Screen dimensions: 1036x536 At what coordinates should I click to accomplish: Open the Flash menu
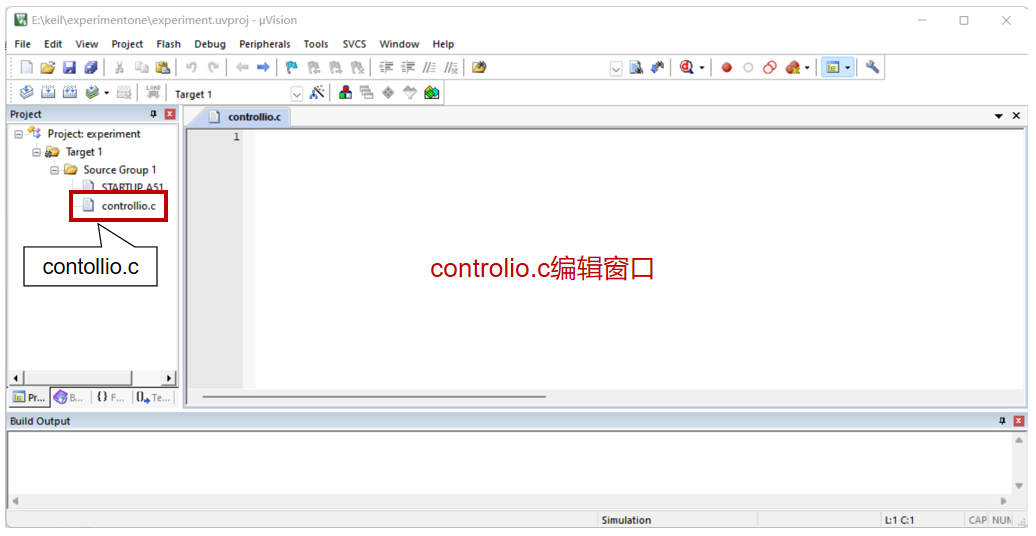pyautogui.click(x=168, y=44)
